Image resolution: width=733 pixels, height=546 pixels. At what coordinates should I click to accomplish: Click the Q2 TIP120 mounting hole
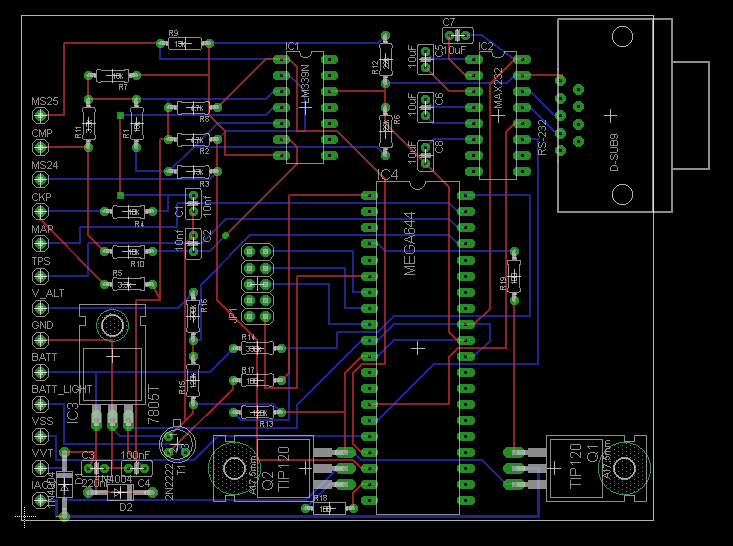[234, 468]
